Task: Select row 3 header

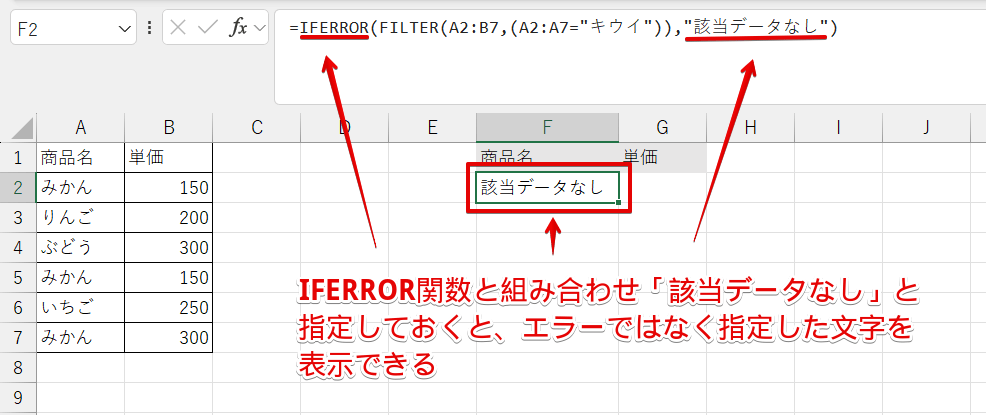Action: click(18, 218)
